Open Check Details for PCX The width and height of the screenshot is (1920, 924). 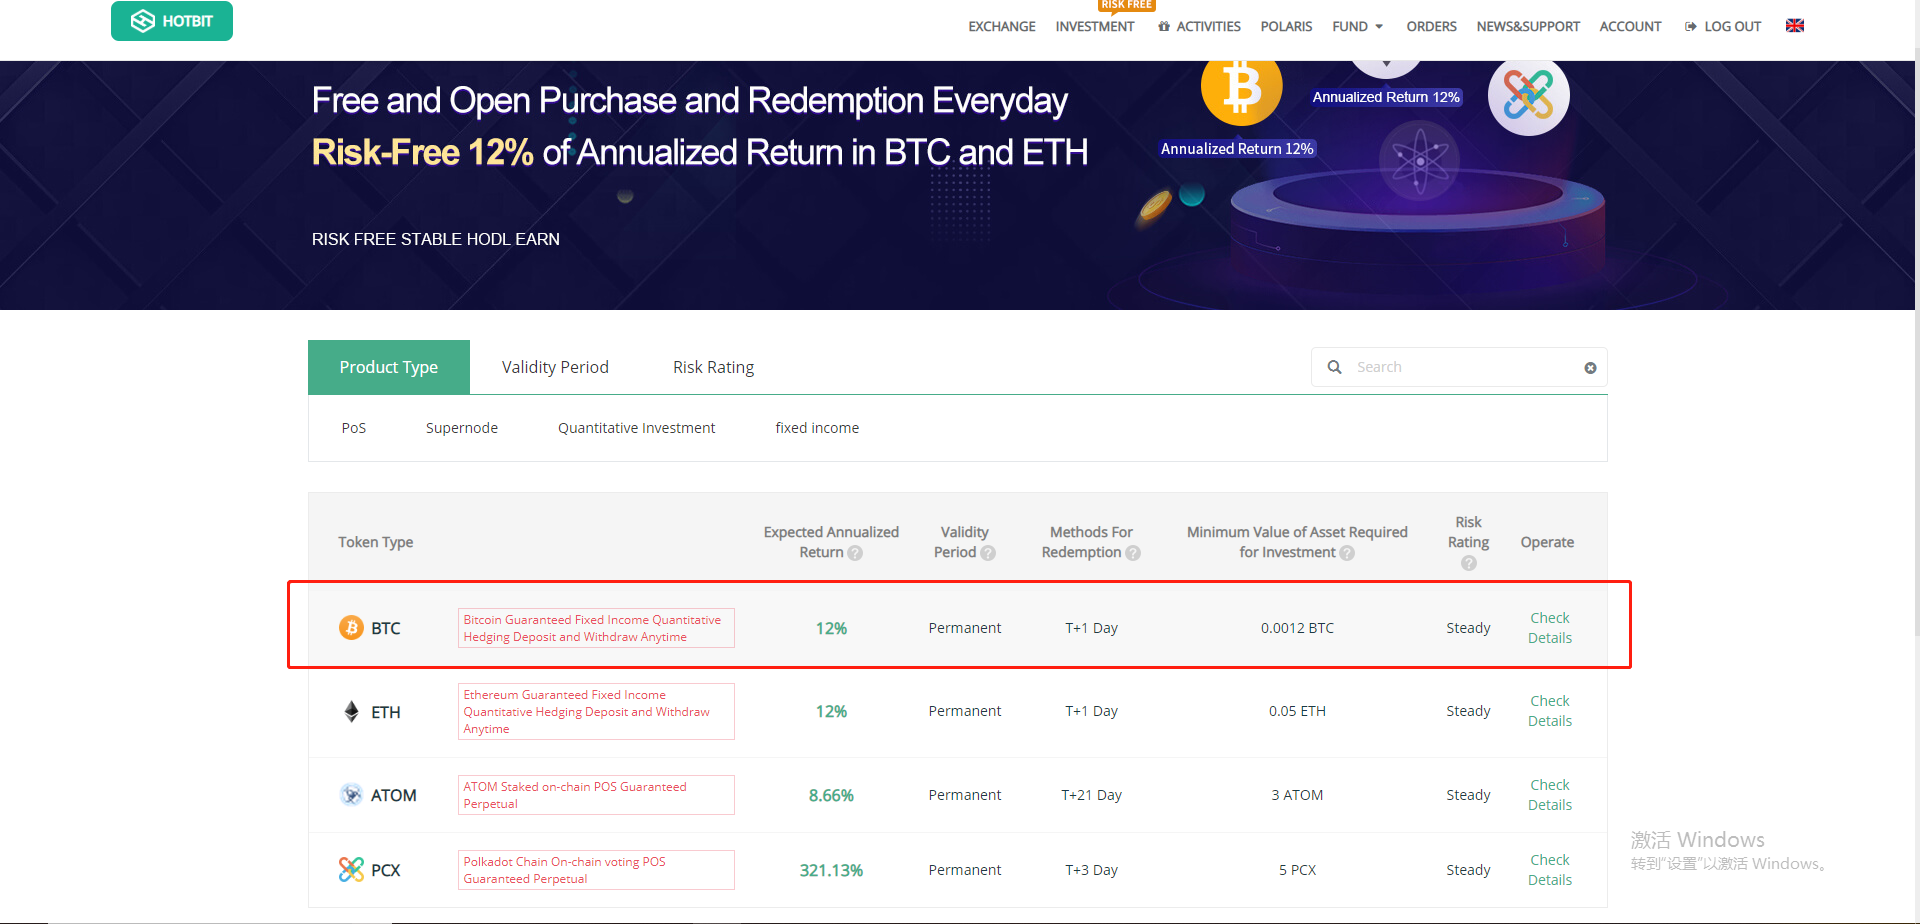[1549, 870]
